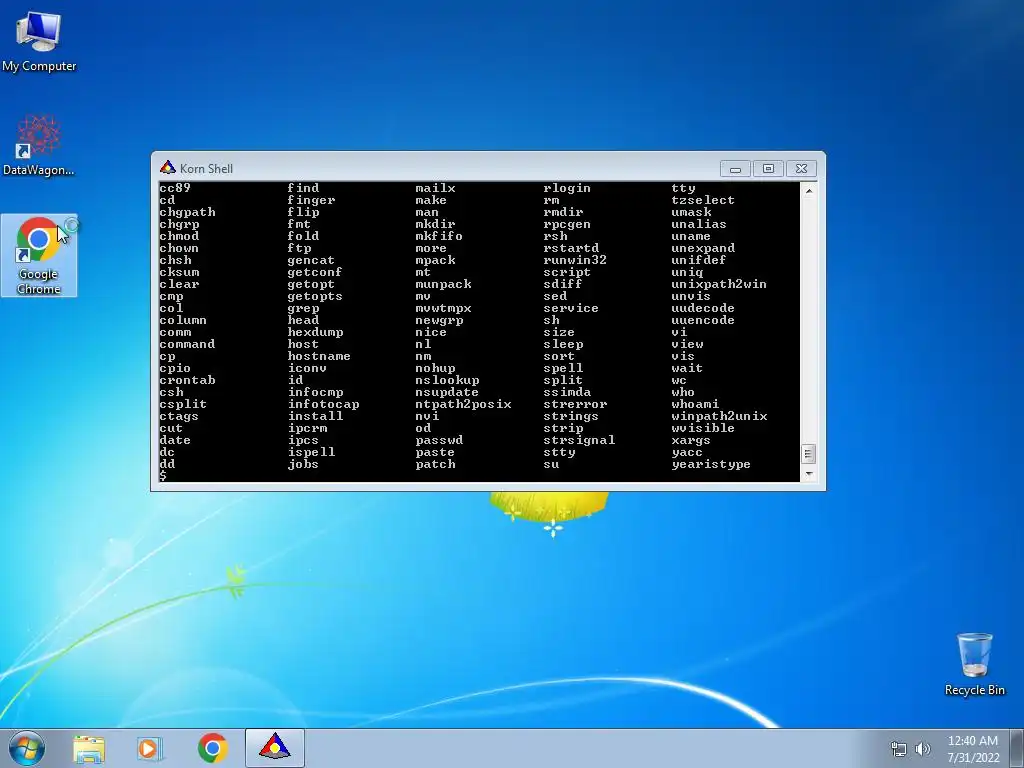Open Windows Explorer from the taskbar
Image resolution: width=1024 pixels, height=768 pixels.
(x=89, y=748)
